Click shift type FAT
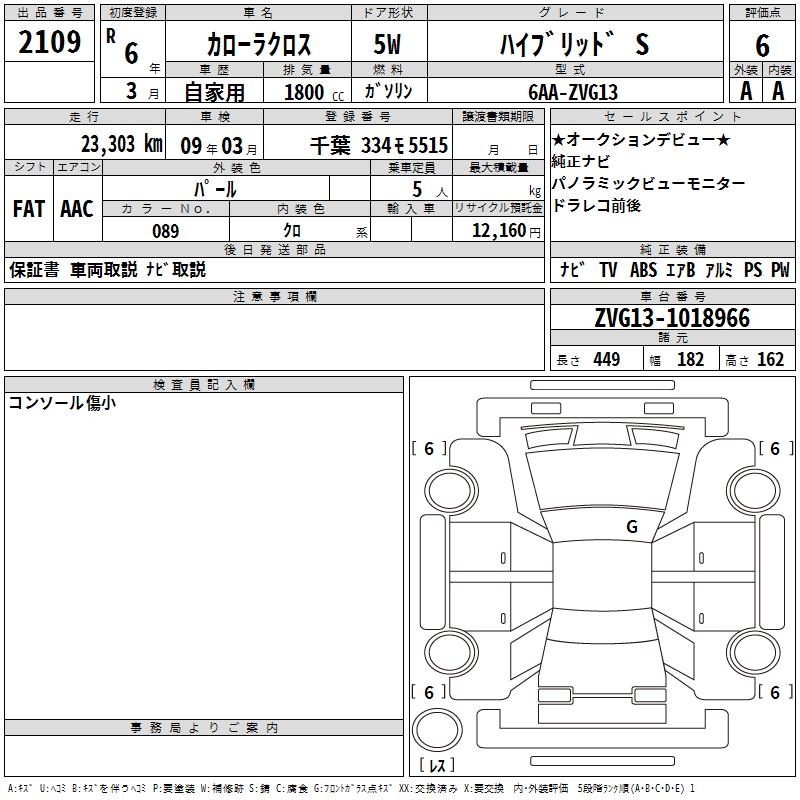This screenshot has height=800, width=800. pyautogui.click(x=29, y=209)
